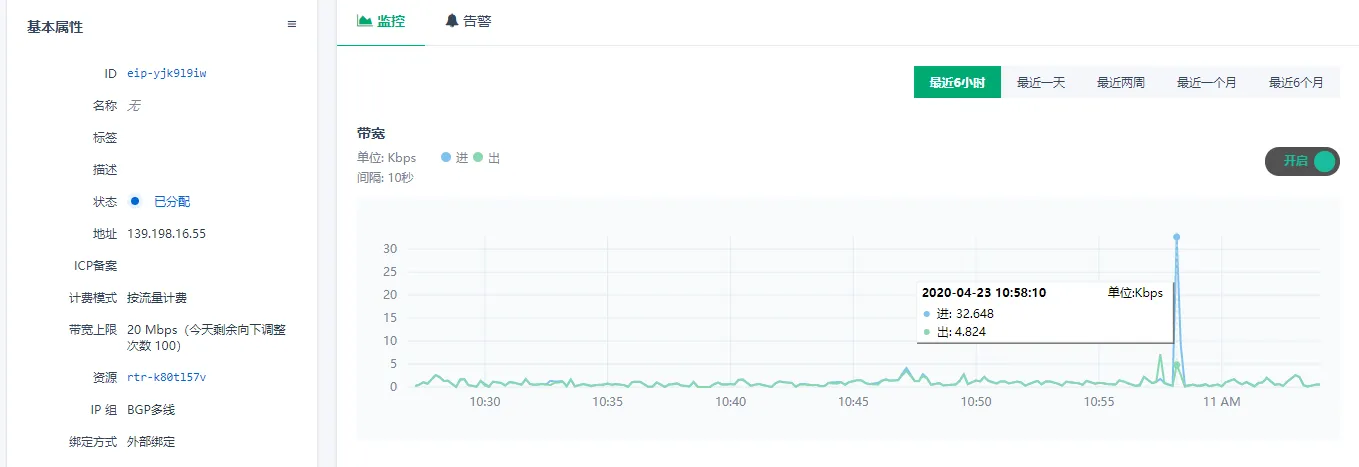1359x467 pixels.
Task: Switch time range to 最近一天
Action: [1041, 83]
